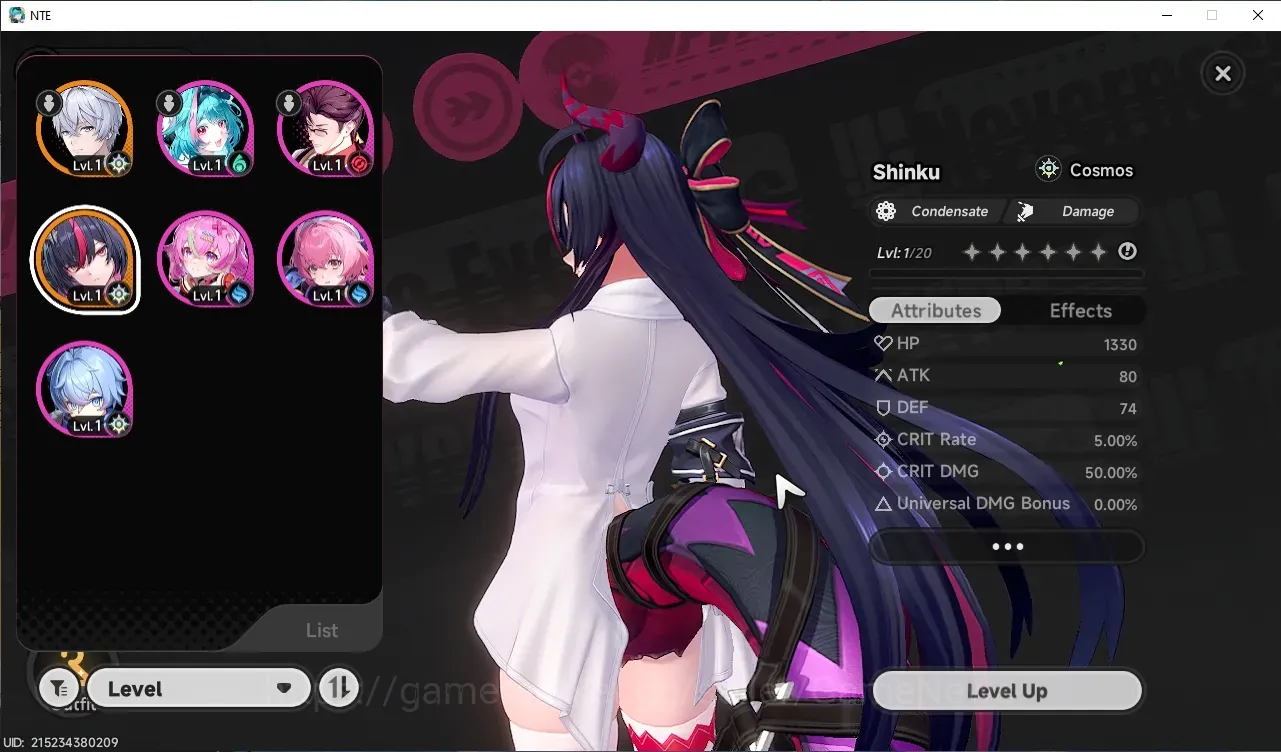Screen dimensions: 1281x752
Task: Click the down-arrow badge on brown-haired character
Action: click(x=288, y=102)
